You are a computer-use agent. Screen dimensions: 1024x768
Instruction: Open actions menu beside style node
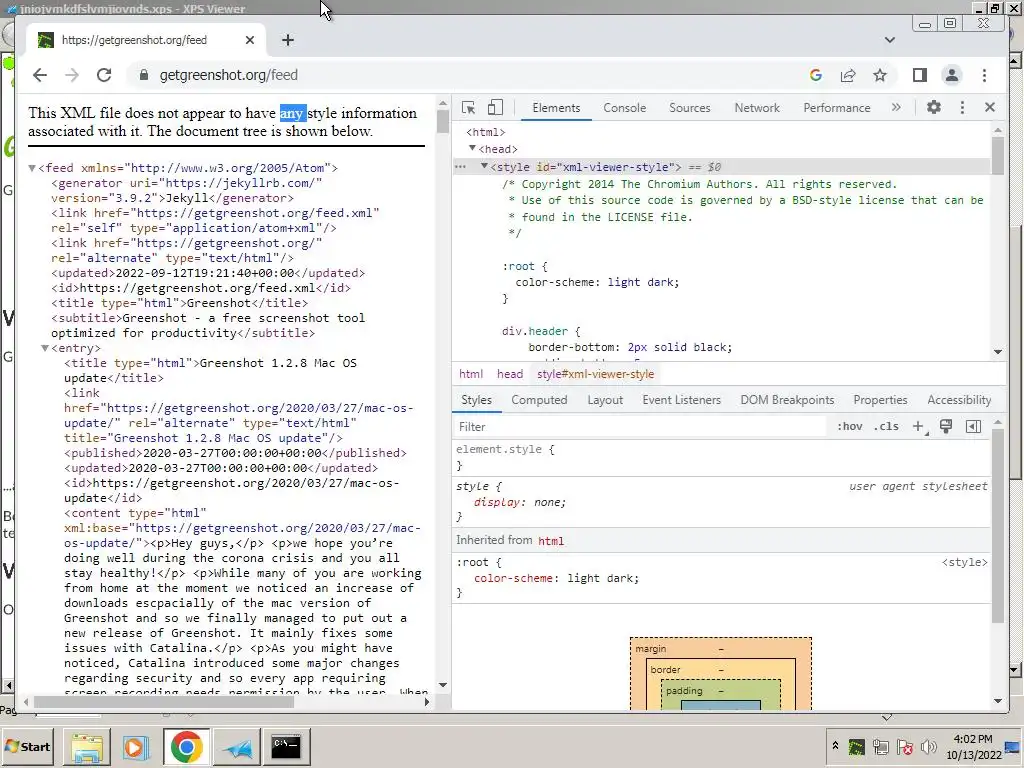point(460,167)
